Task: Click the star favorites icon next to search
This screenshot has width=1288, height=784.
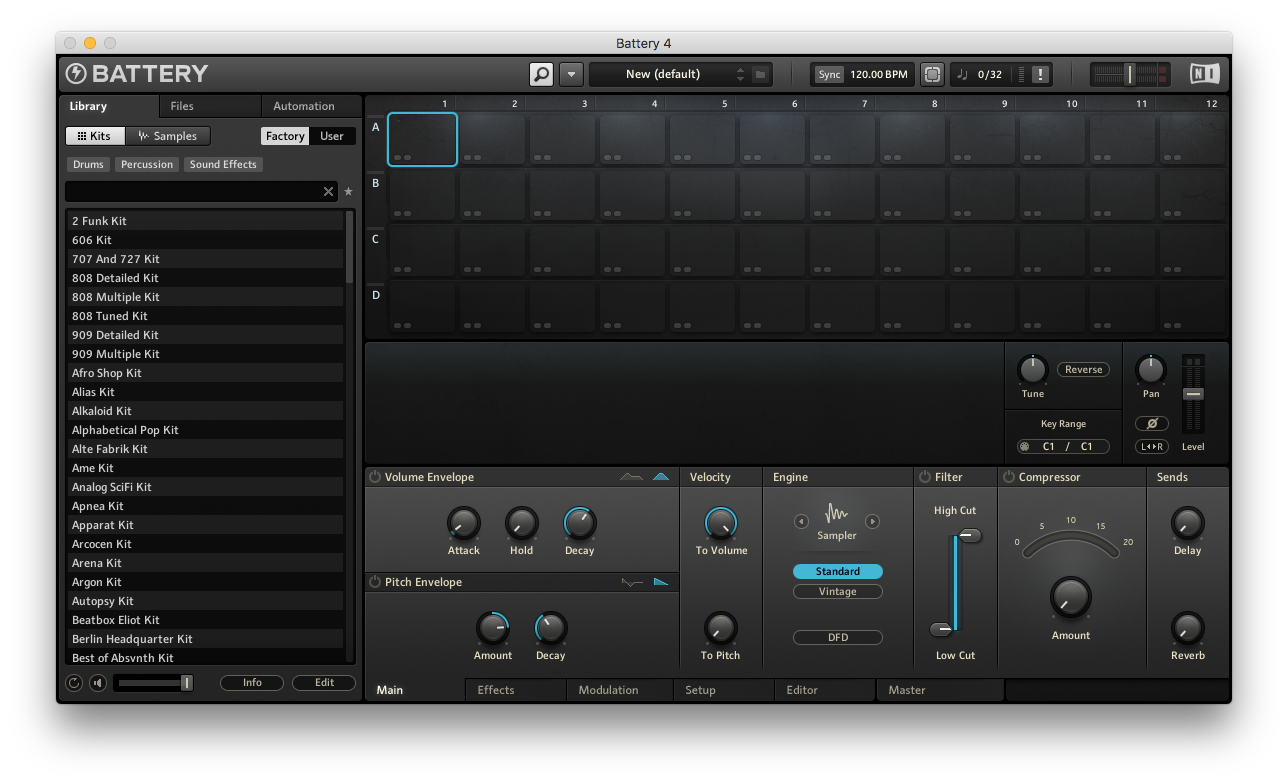Action: 348,192
